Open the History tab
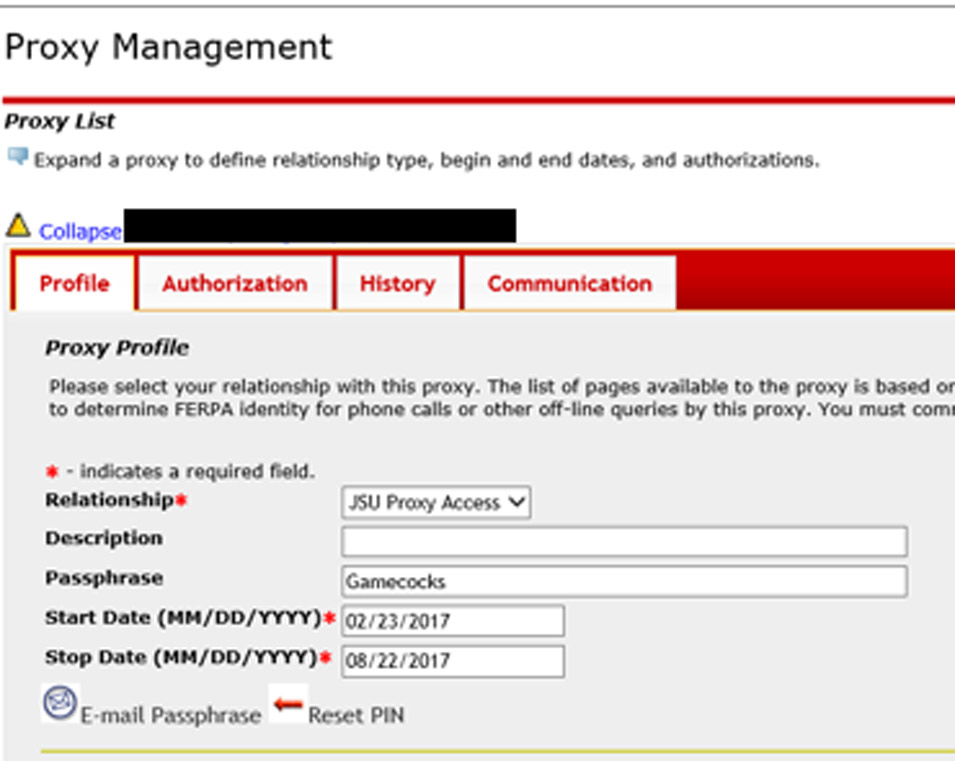Screen dimensions: 955x761 click(397, 283)
